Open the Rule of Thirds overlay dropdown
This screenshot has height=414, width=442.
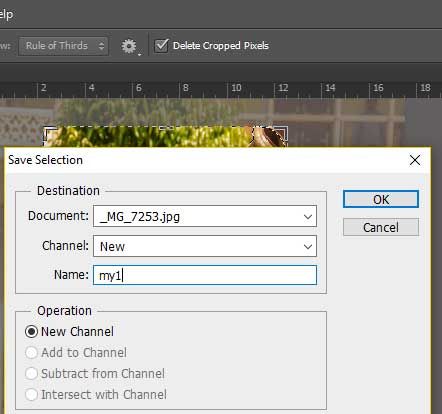click(x=63, y=46)
